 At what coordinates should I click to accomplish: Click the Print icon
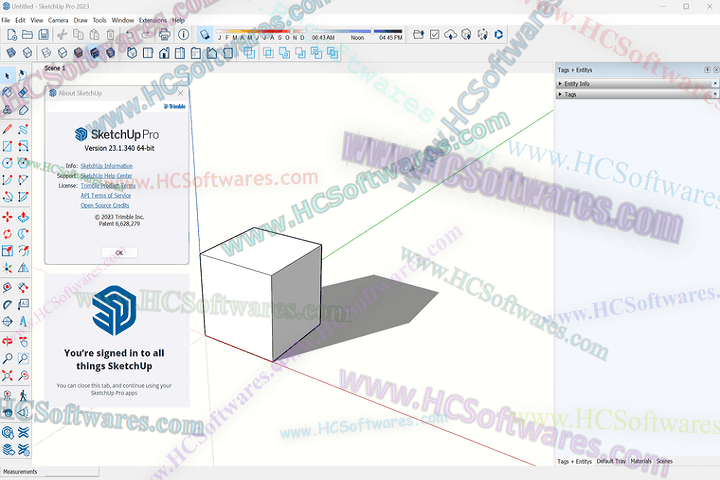point(164,34)
